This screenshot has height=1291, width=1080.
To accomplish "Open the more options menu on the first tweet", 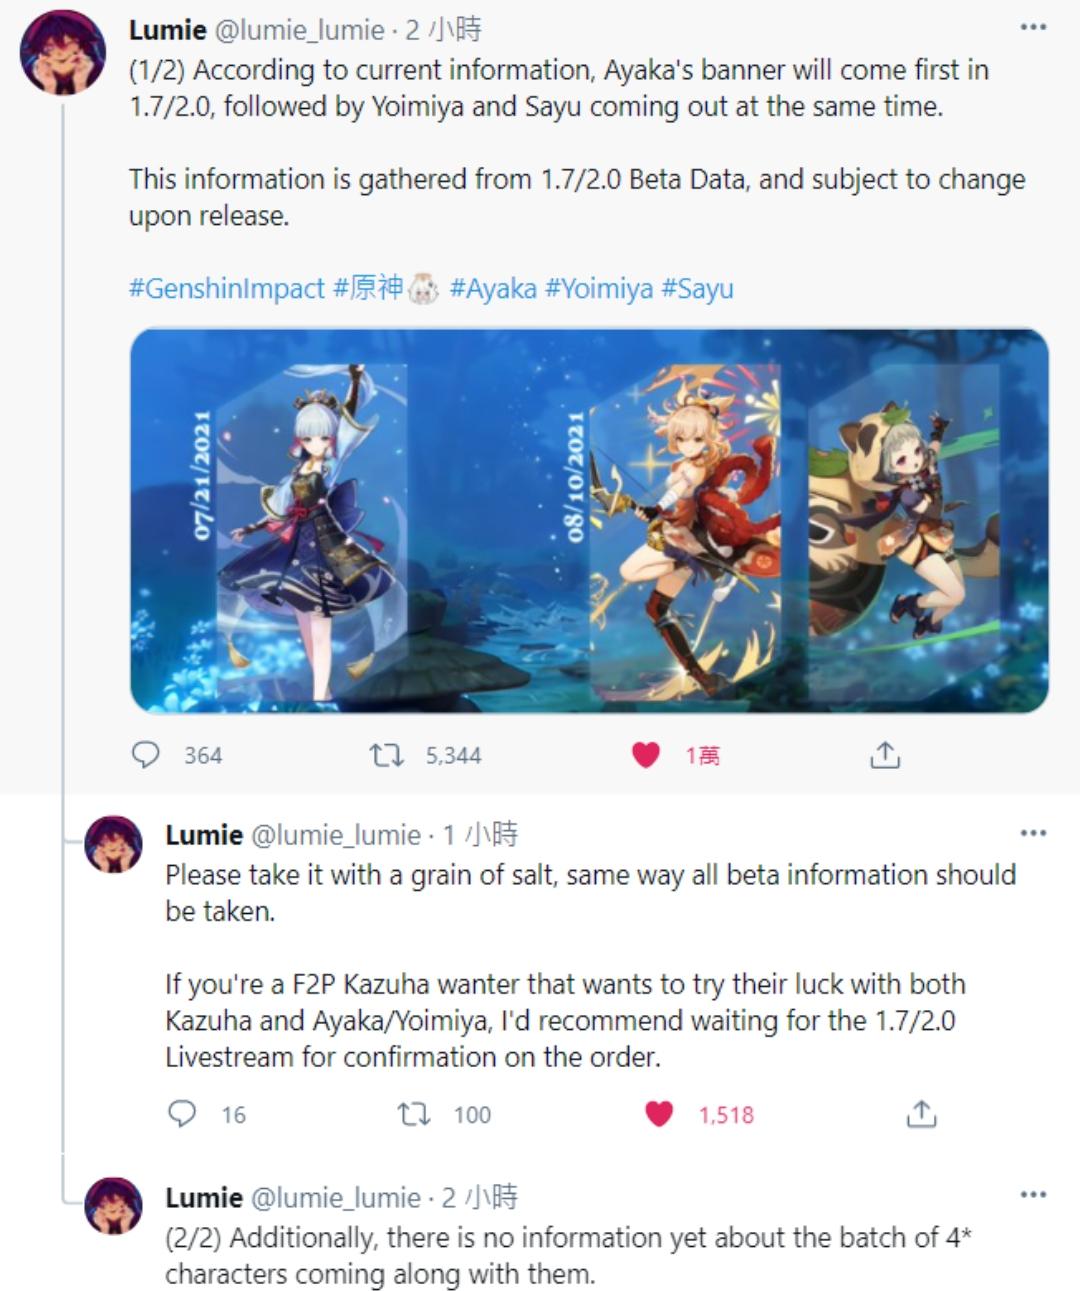I will click(1033, 27).
